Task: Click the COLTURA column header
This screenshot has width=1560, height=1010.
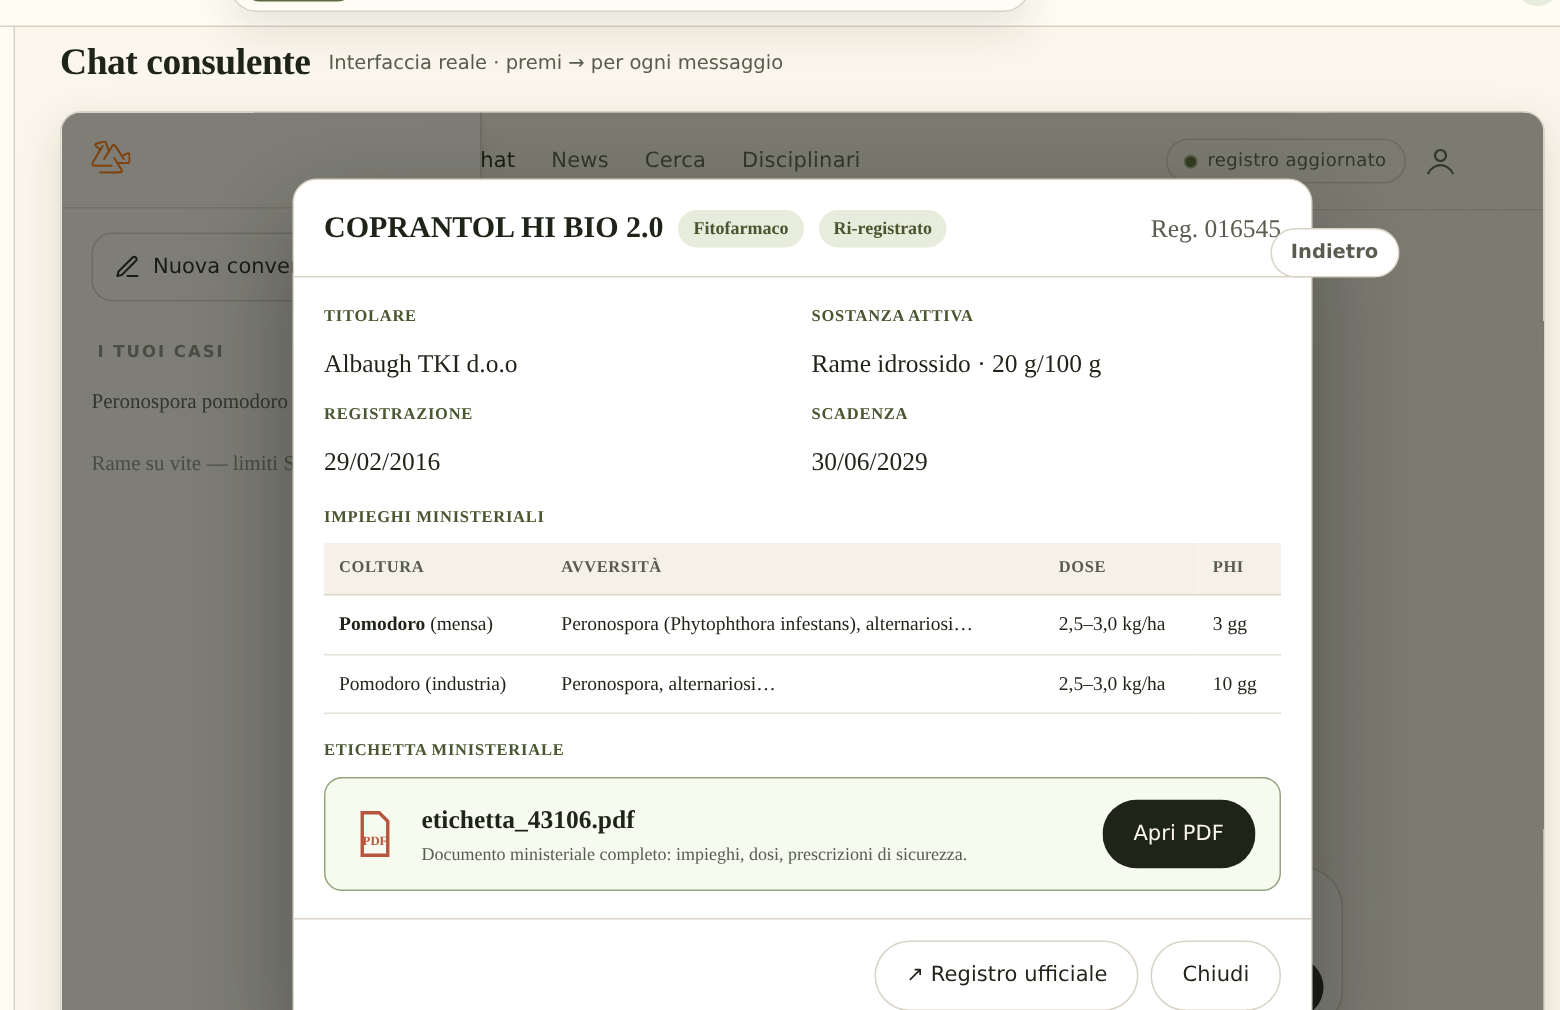Action: click(x=381, y=567)
